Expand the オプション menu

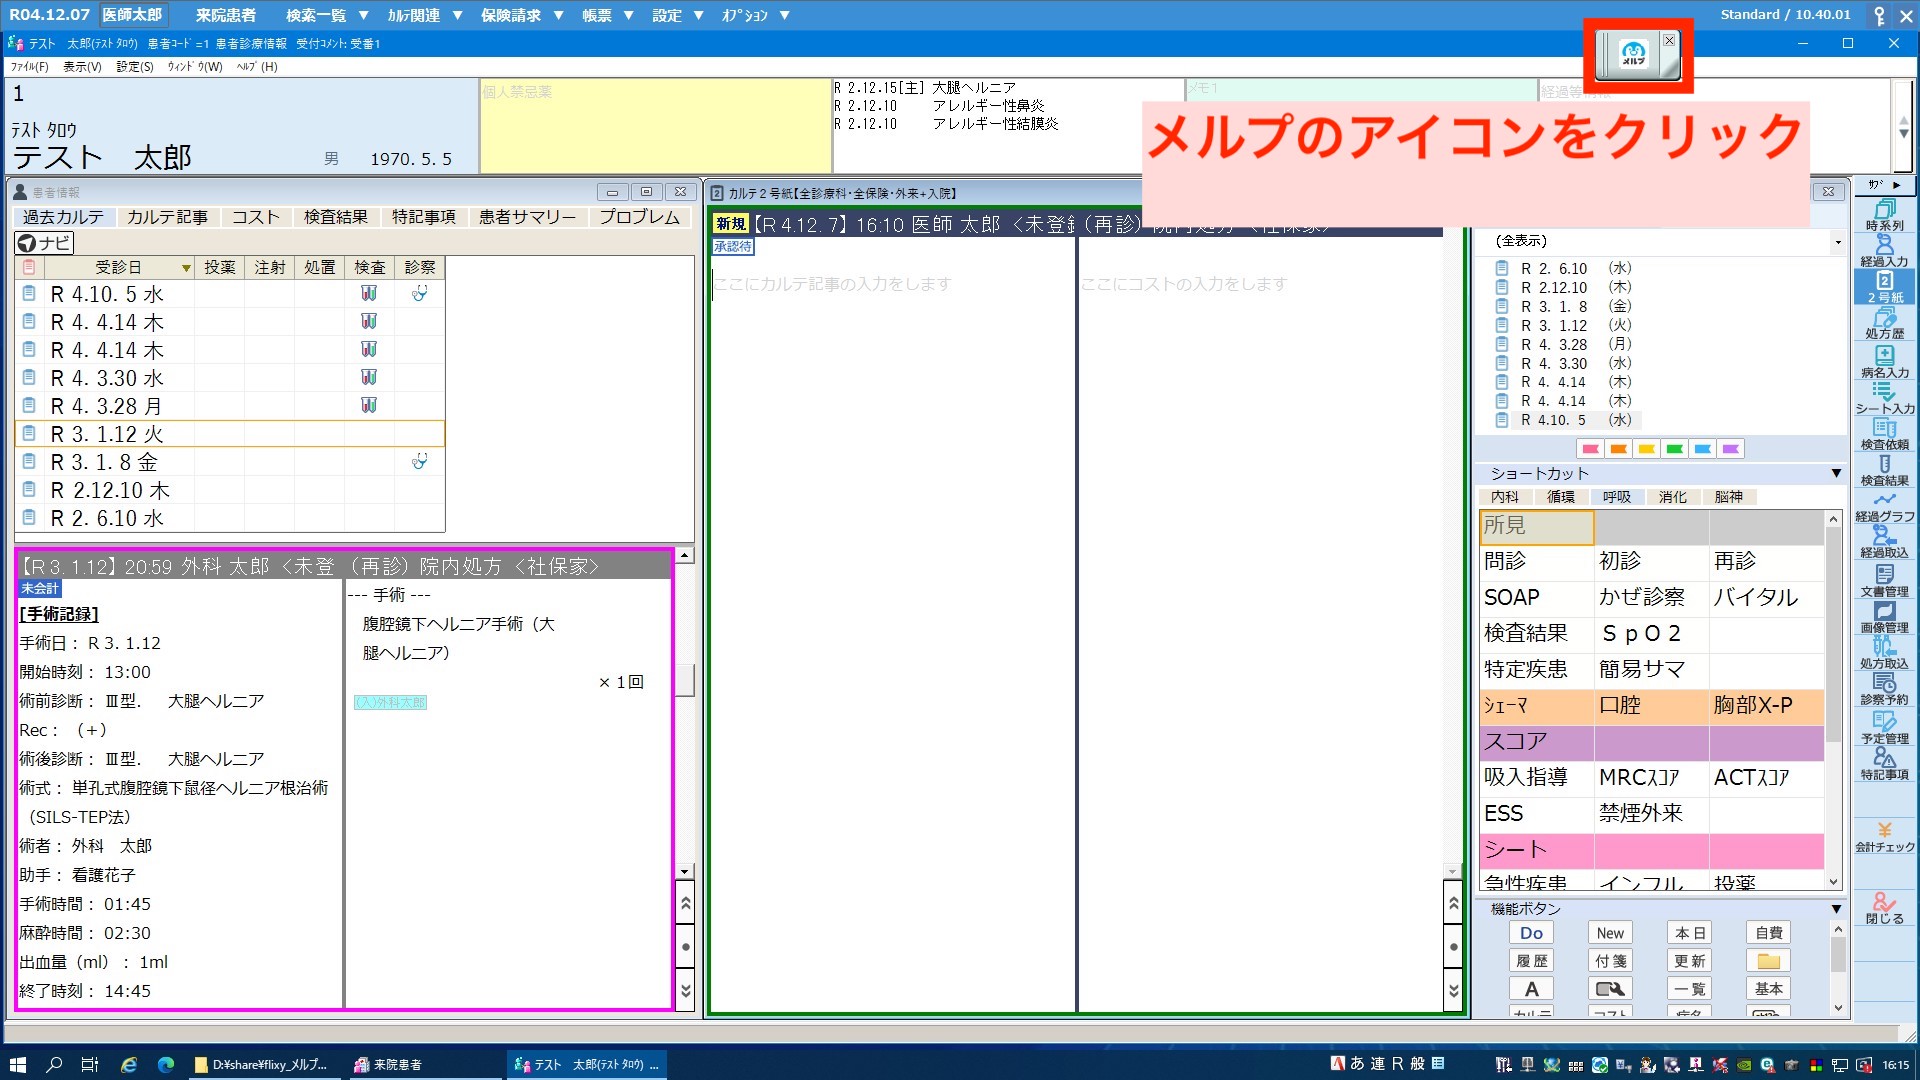tap(756, 15)
